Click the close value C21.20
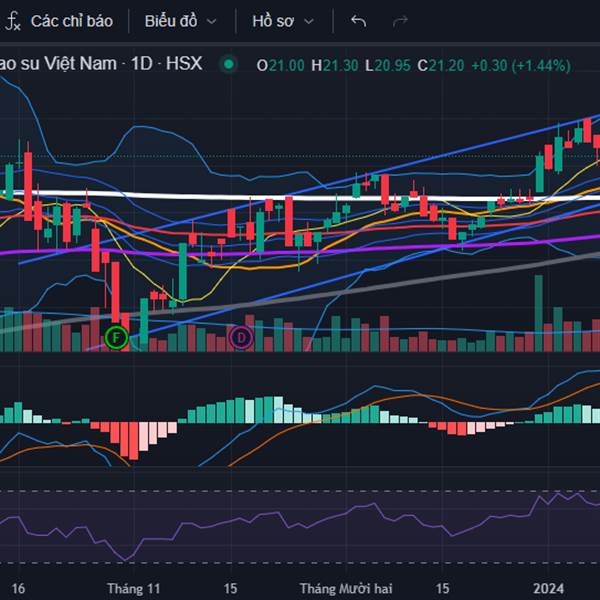The height and width of the screenshot is (600, 600). tap(441, 65)
